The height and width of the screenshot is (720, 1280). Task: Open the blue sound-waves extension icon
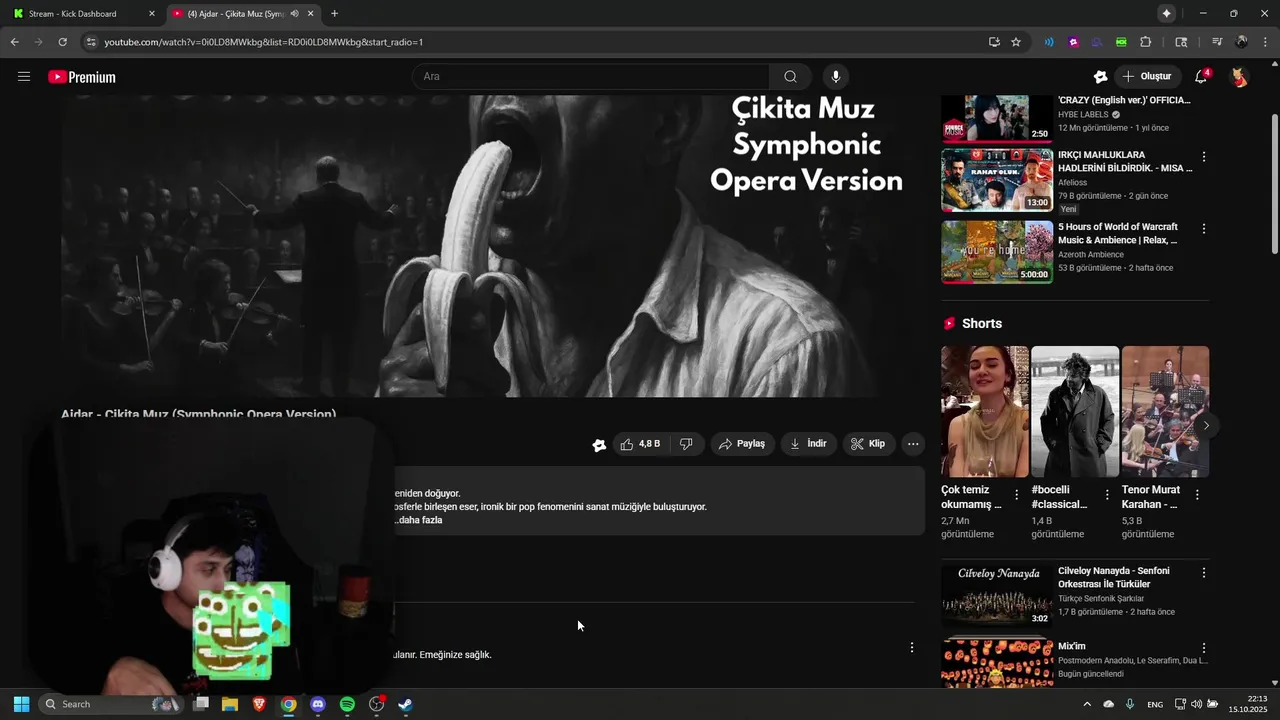pos(1049,42)
